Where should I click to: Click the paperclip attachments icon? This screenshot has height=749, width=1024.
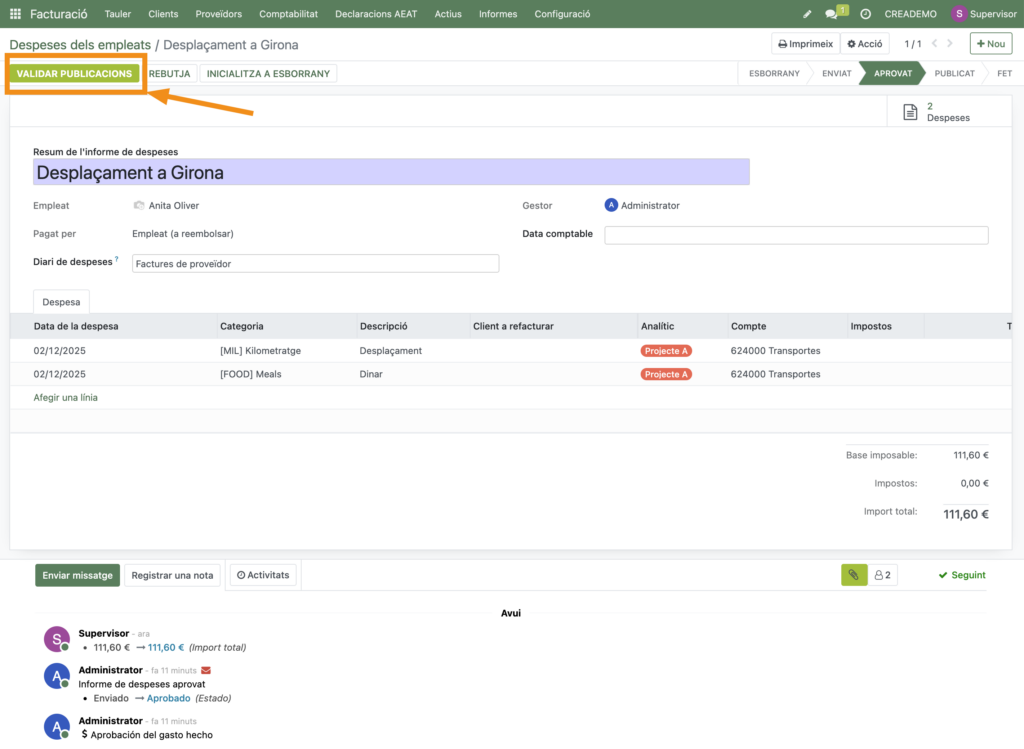click(x=853, y=575)
